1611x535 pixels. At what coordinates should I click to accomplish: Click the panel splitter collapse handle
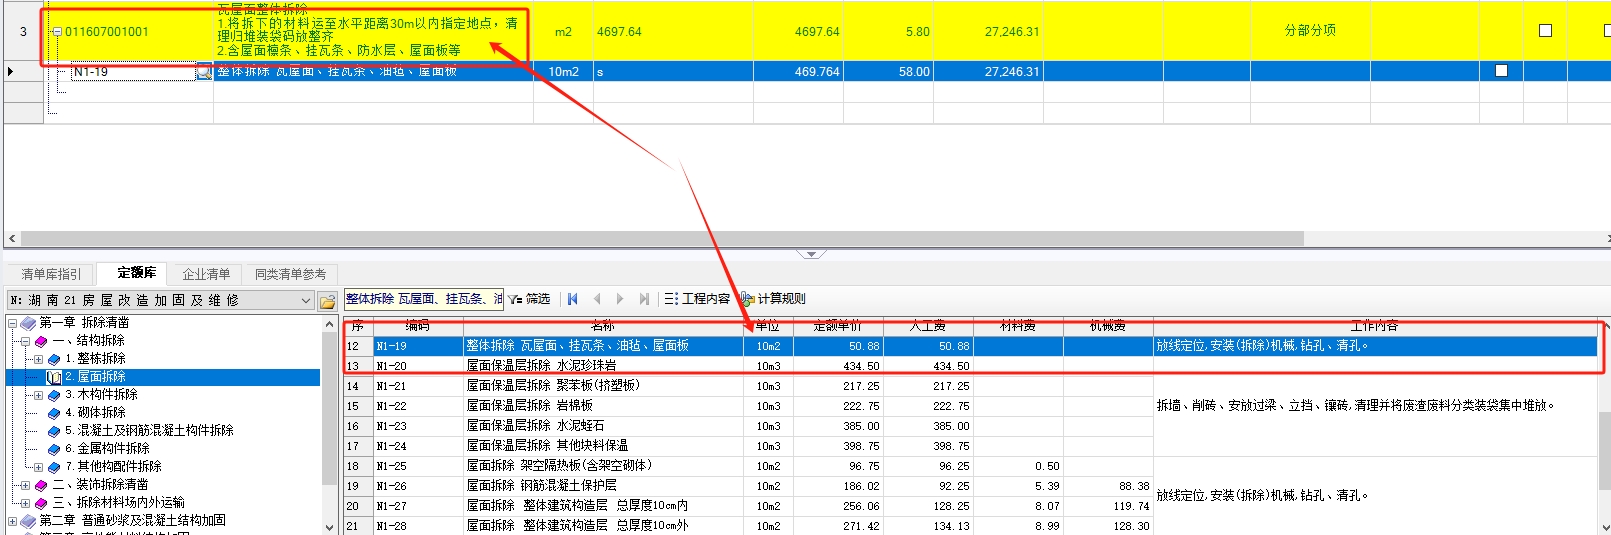[811, 254]
